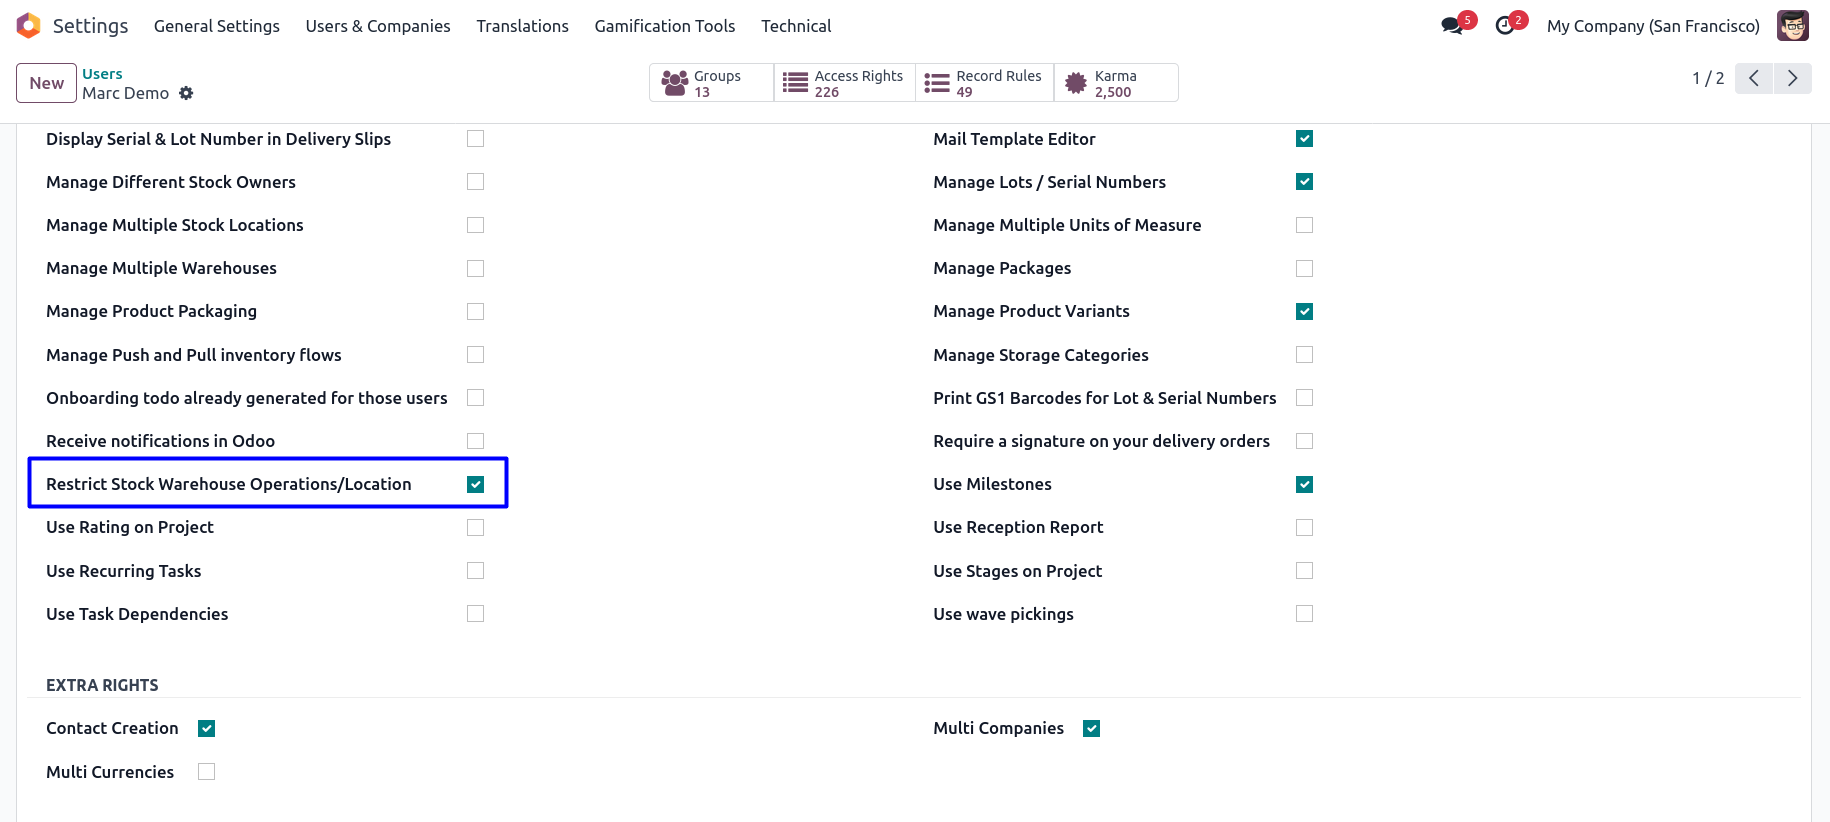Go to the previous user record
Screen dimensions: 1830x822
[1754, 78]
